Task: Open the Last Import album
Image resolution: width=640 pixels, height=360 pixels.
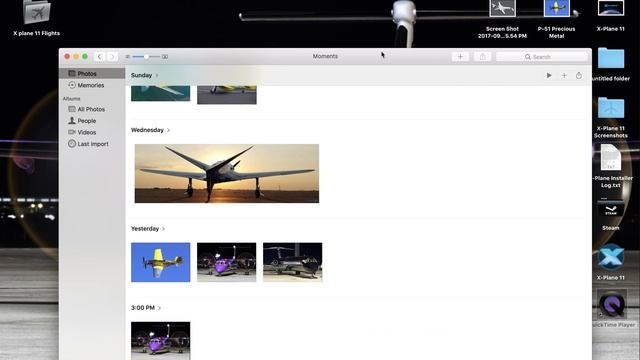Action: [x=92, y=144]
